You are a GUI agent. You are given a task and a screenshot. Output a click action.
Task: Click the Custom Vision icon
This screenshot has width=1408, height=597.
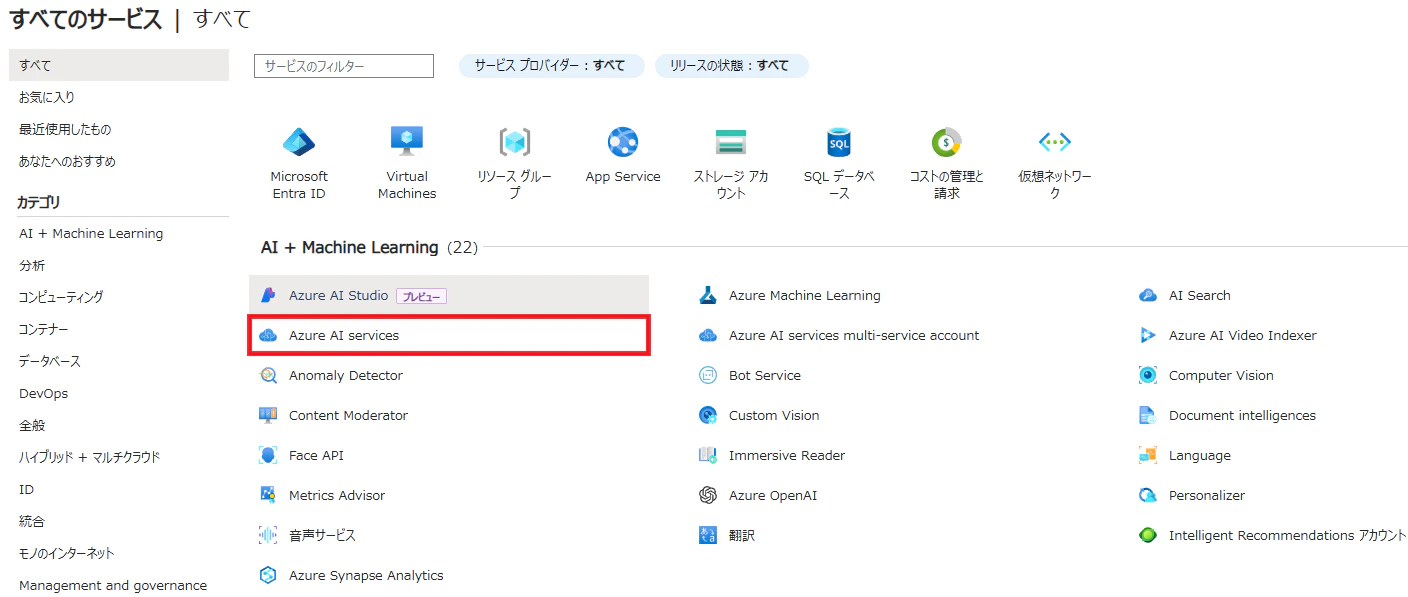click(x=708, y=415)
